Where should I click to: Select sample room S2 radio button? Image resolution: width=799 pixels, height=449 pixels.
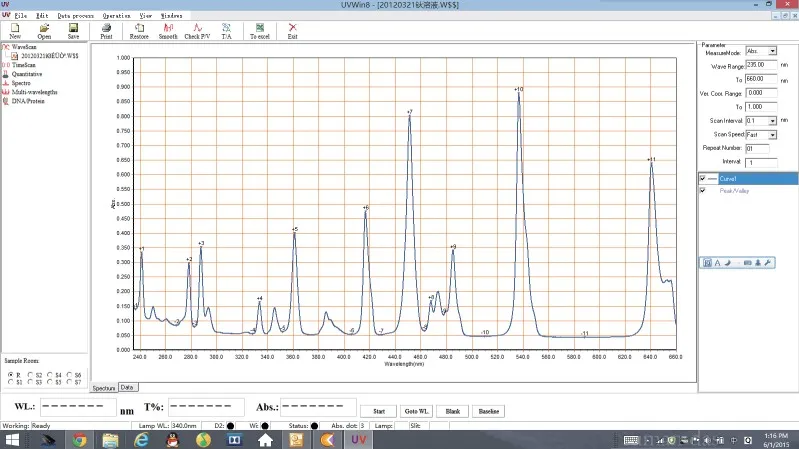tap(32, 374)
